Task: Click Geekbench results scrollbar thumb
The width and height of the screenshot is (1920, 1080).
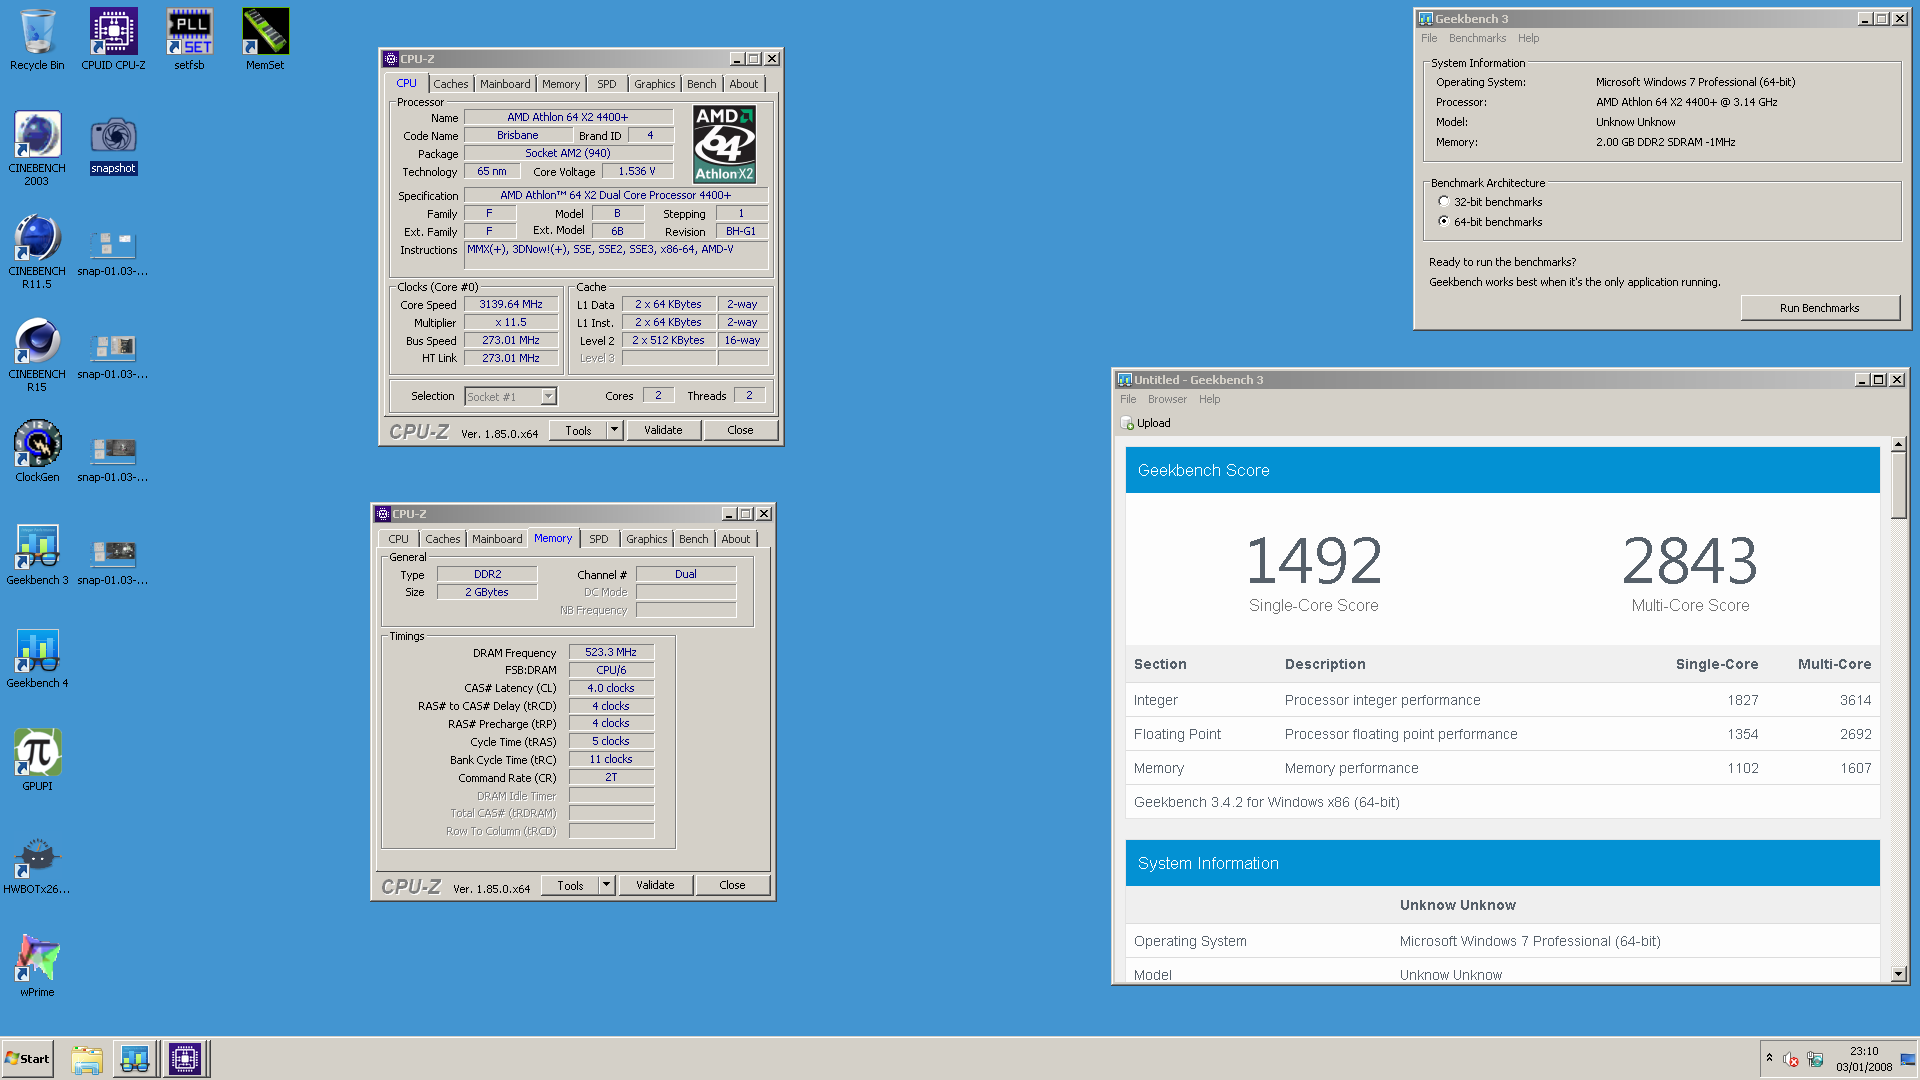Action: [1898, 485]
